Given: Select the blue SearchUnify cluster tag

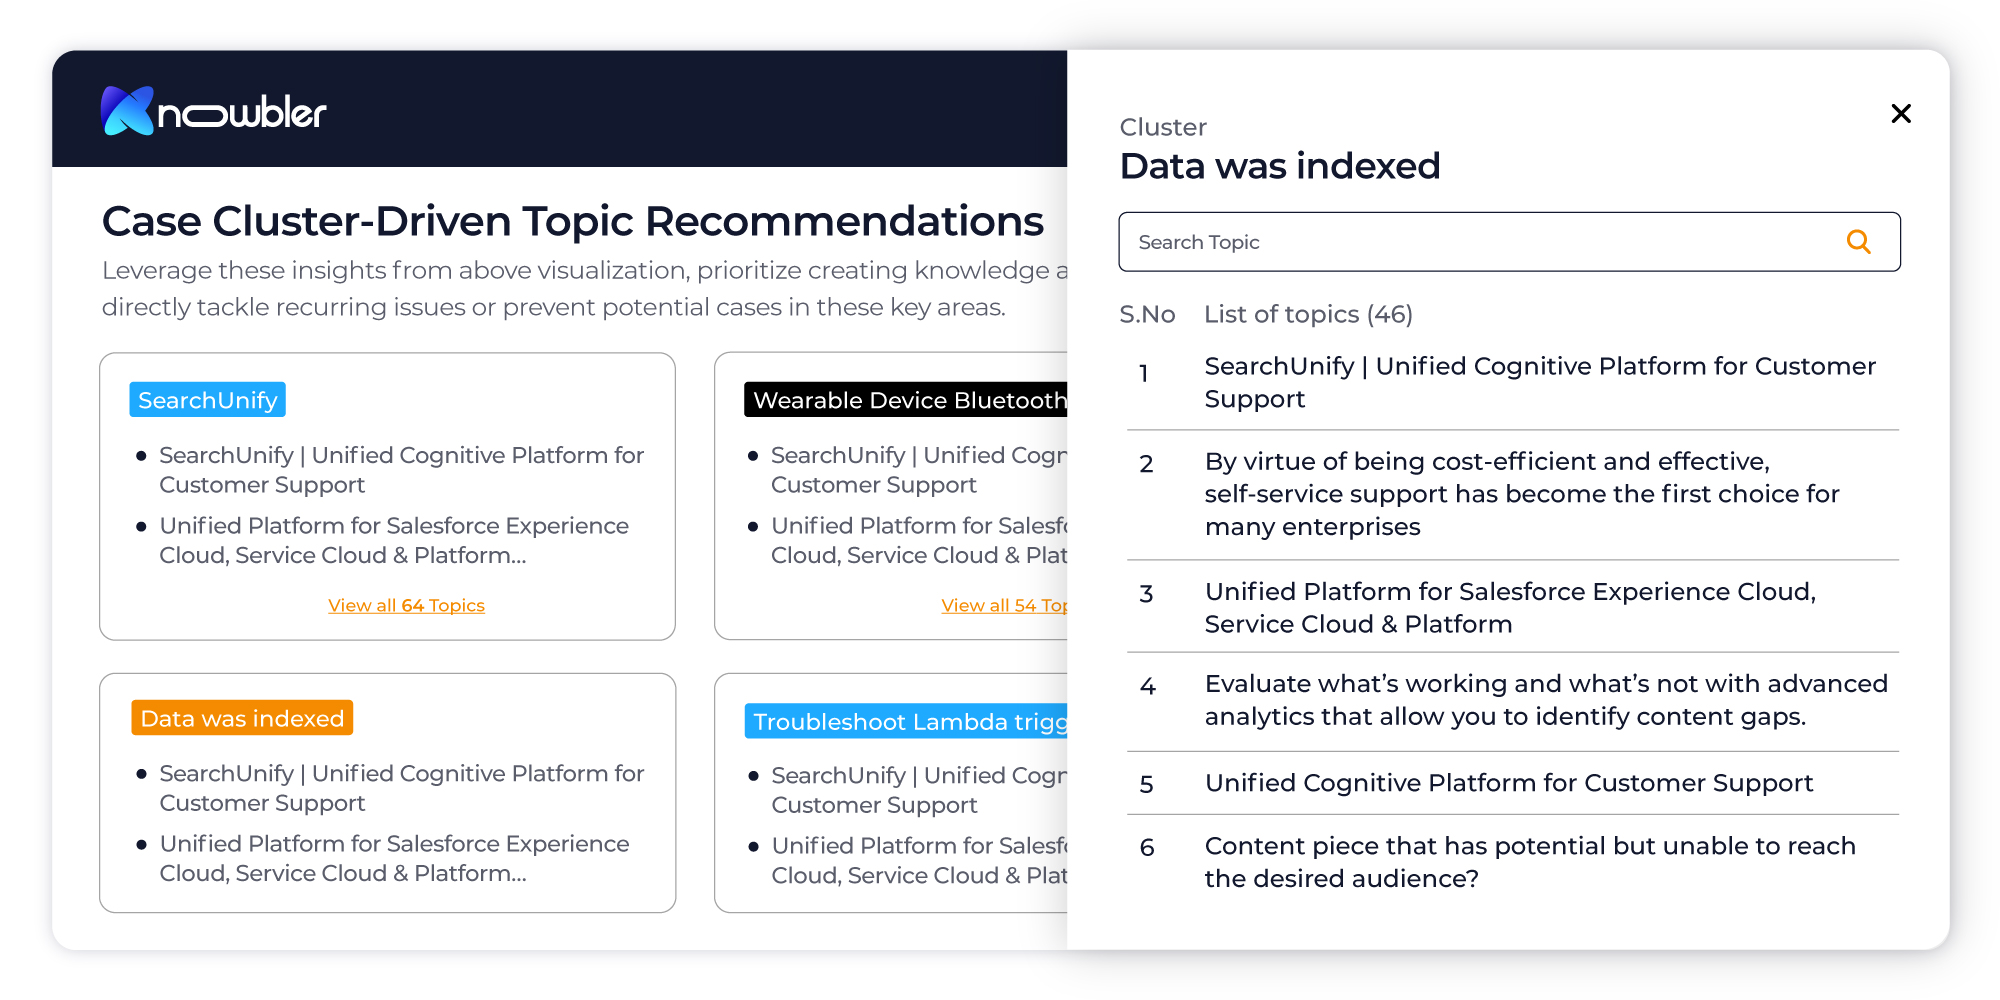Looking at the screenshot, I should (x=207, y=400).
